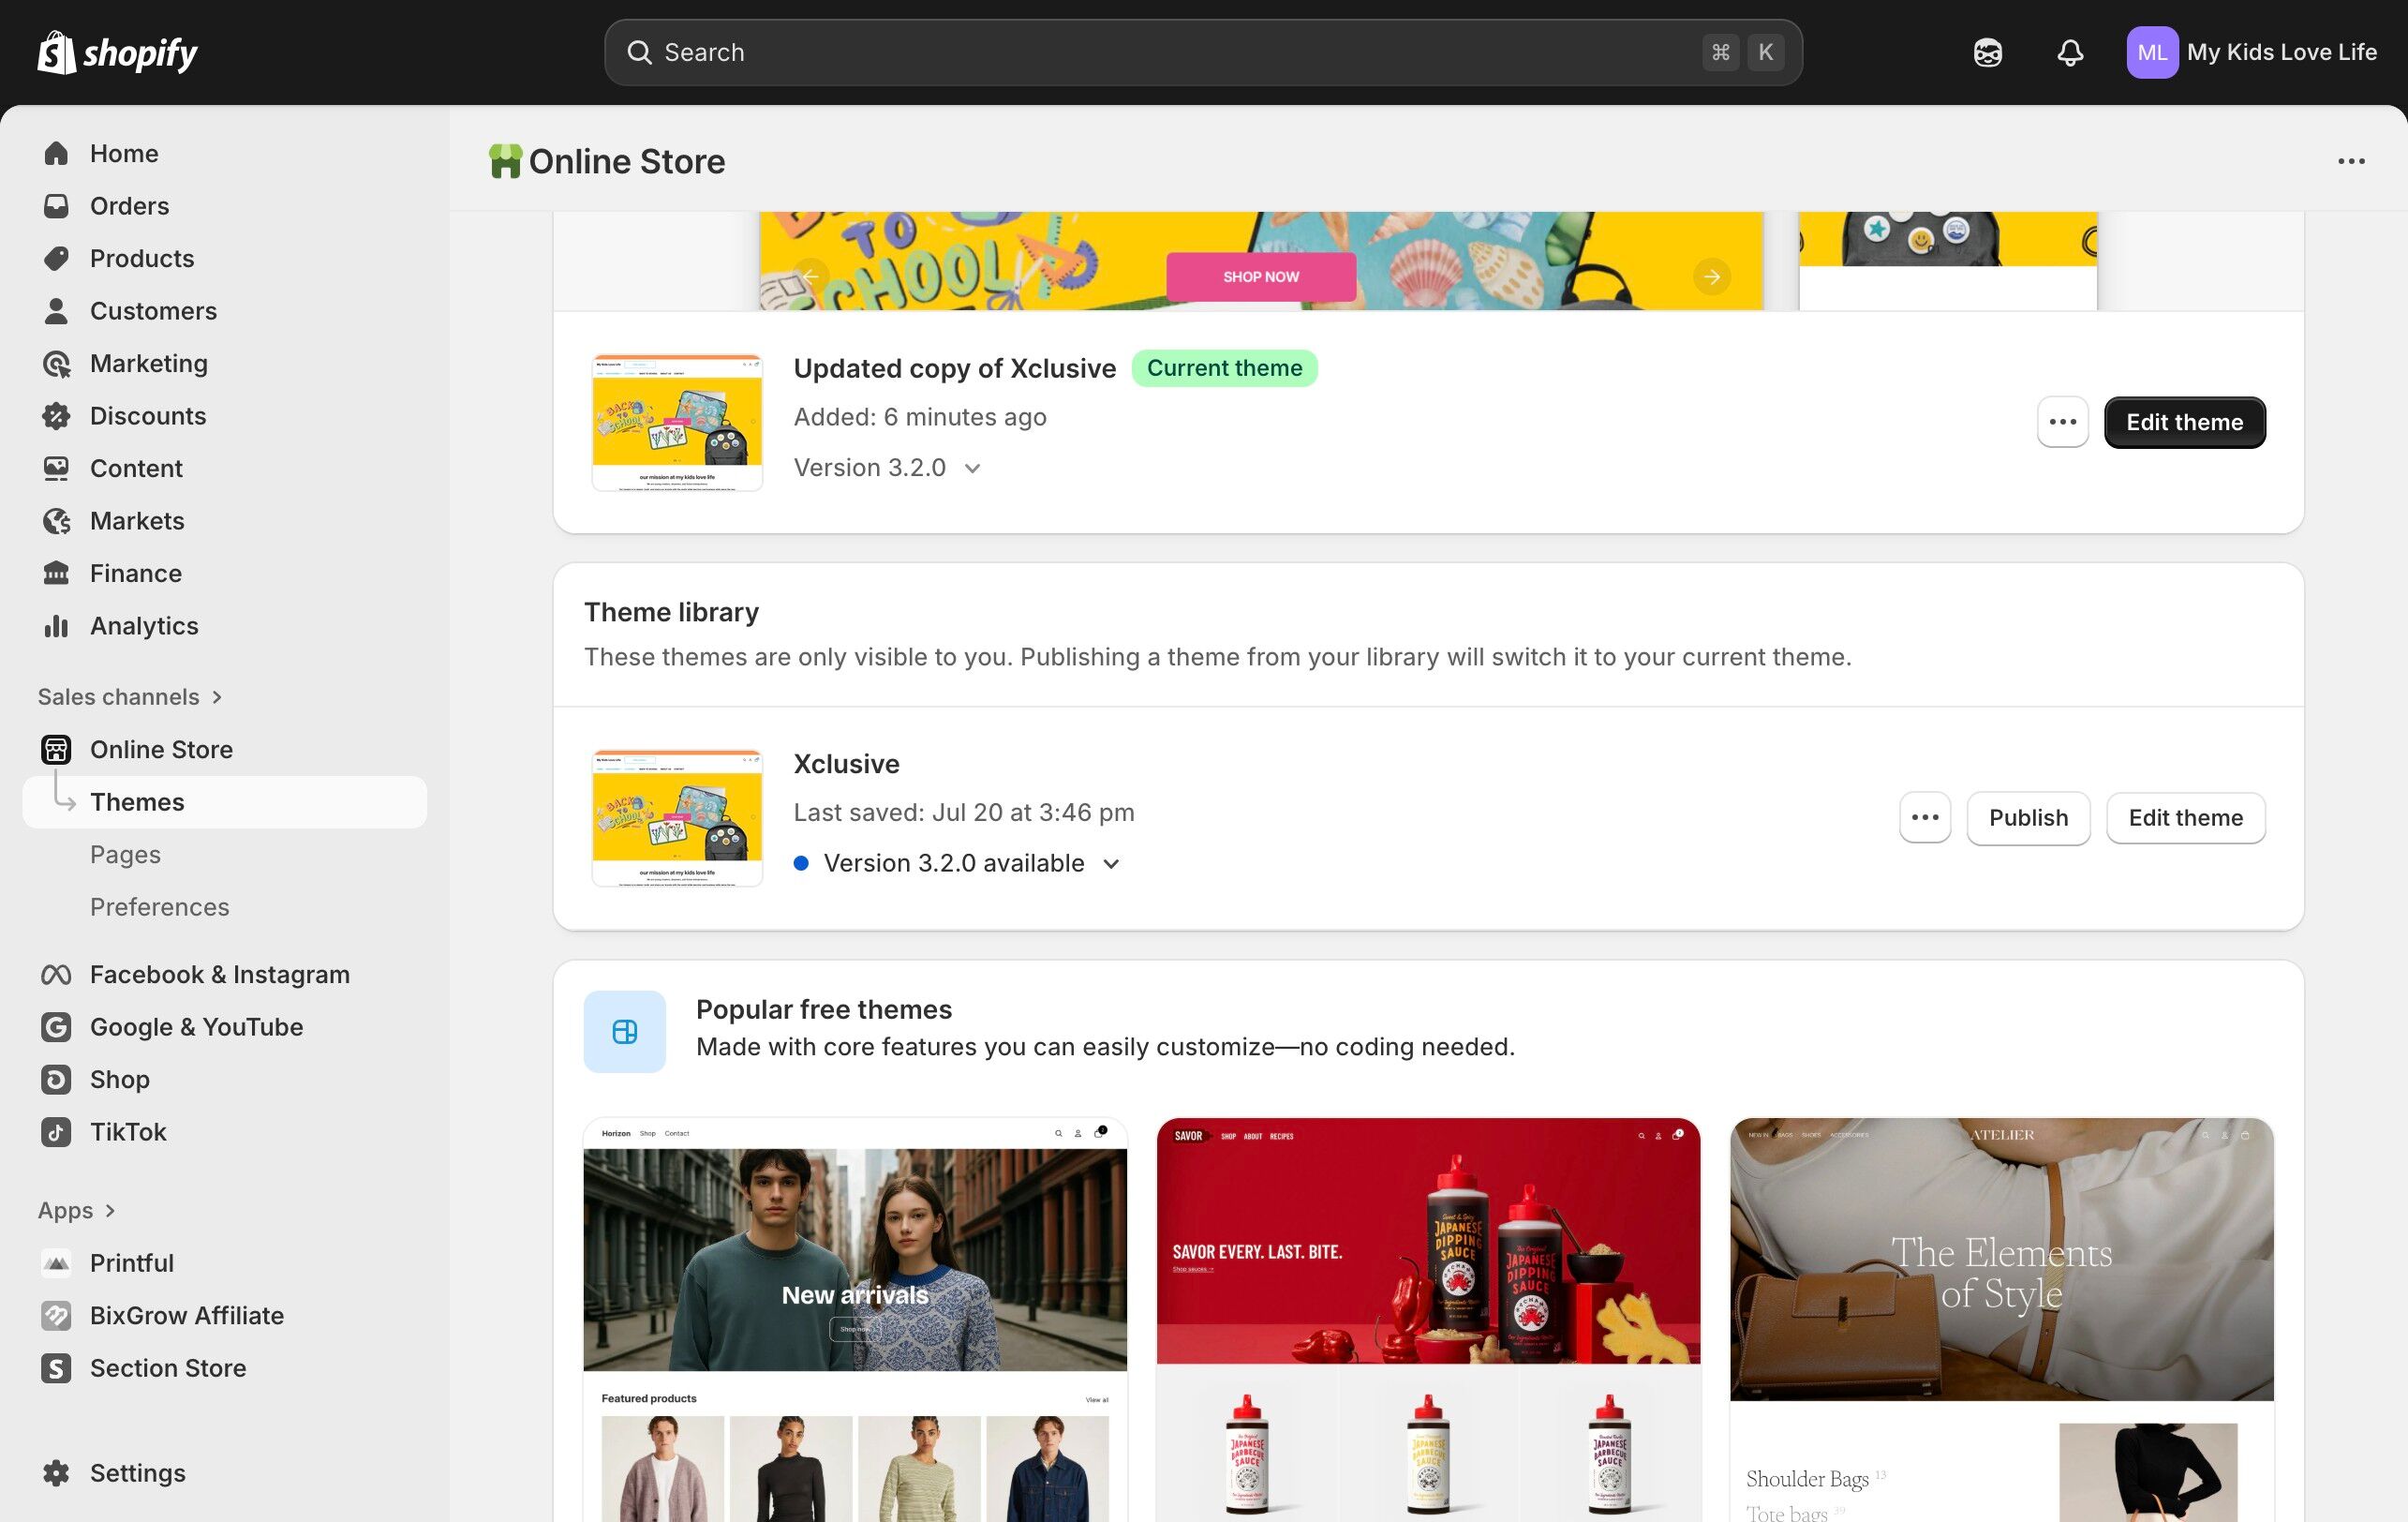Click the ML account avatar
This screenshot has width=2408, height=1522.
2151,52
